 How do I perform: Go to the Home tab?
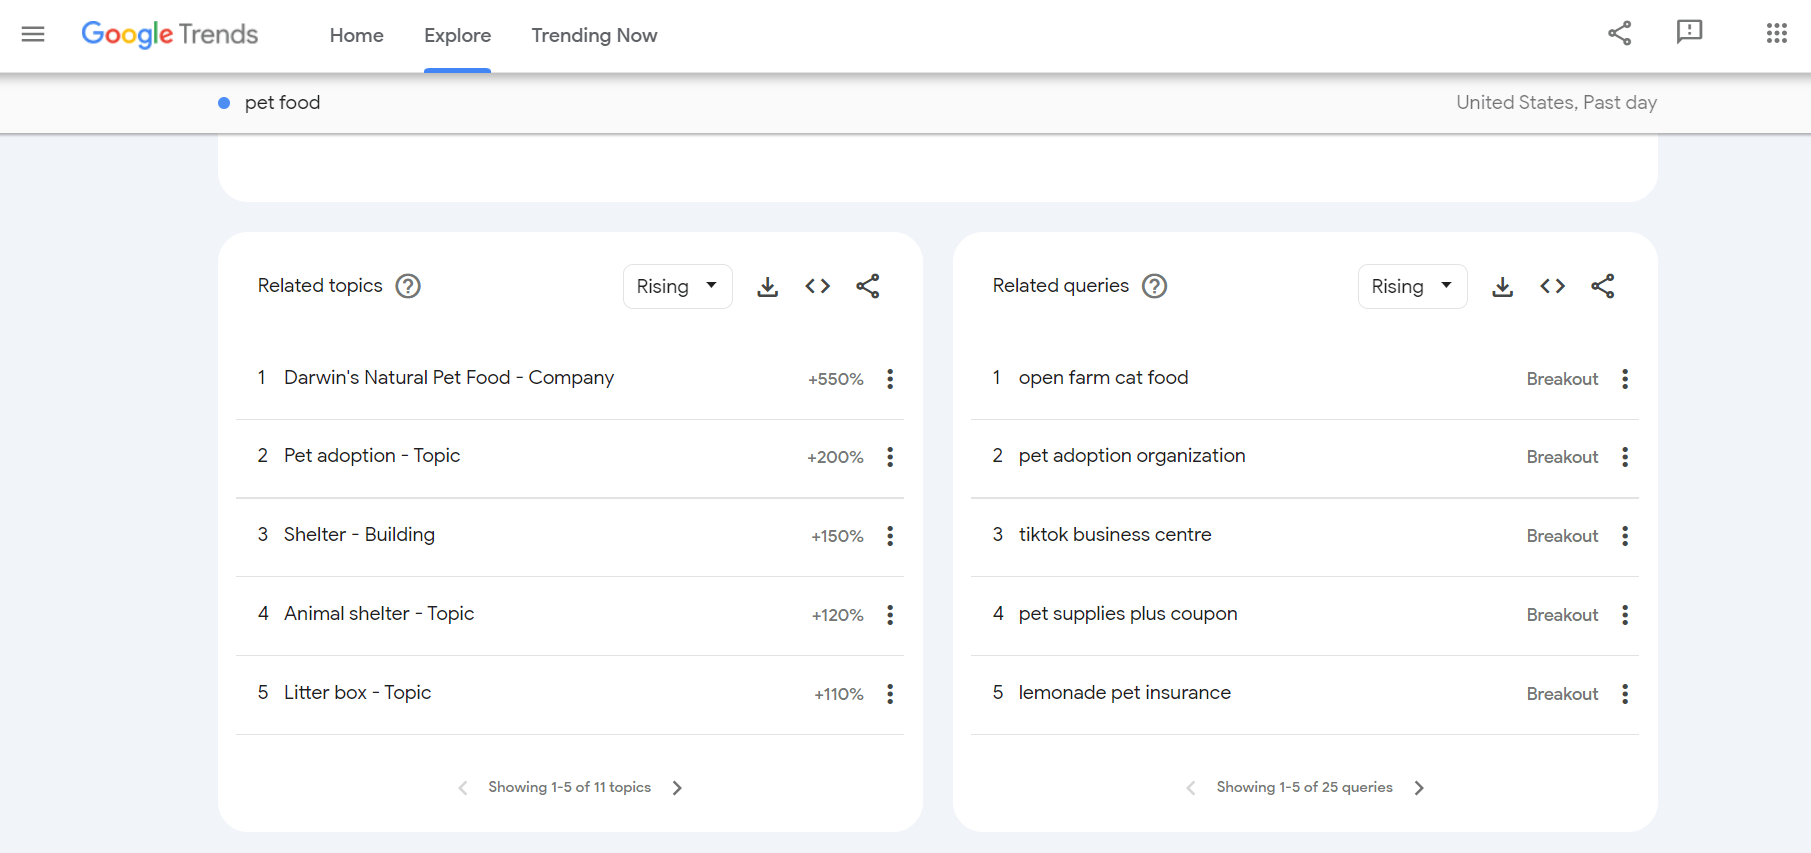(357, 35)
